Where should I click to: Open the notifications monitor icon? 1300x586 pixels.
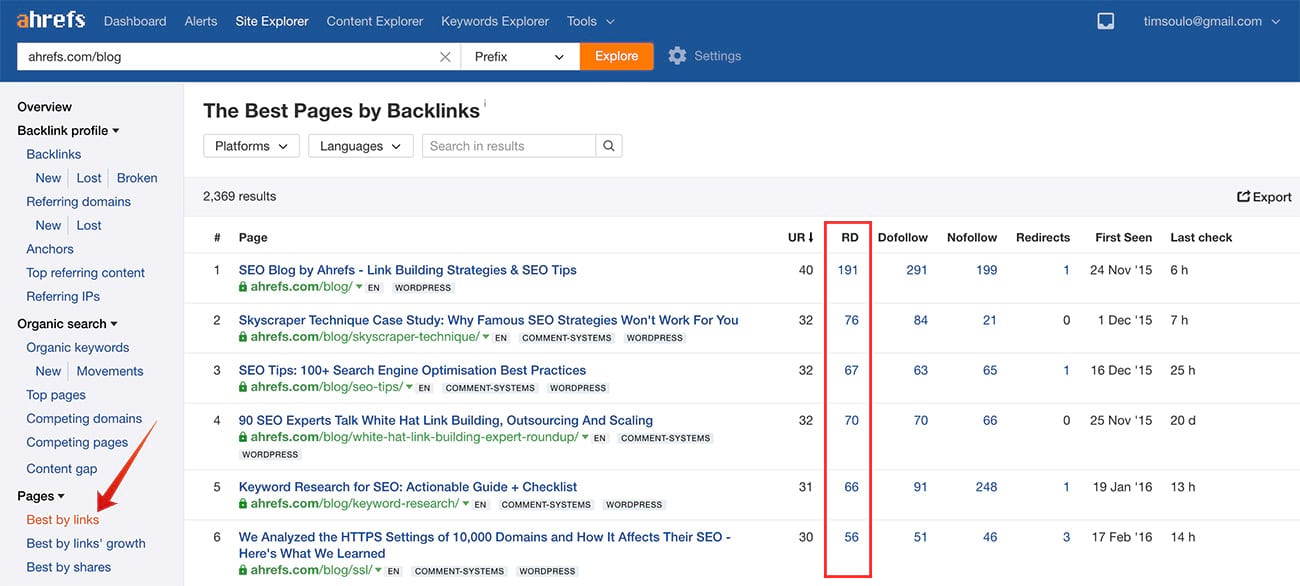[1105, 21]
